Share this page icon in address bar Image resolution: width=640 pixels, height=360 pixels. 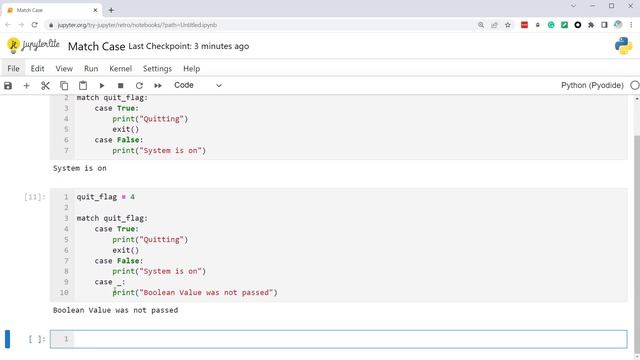pyautogui.click(x=494, y=25)
